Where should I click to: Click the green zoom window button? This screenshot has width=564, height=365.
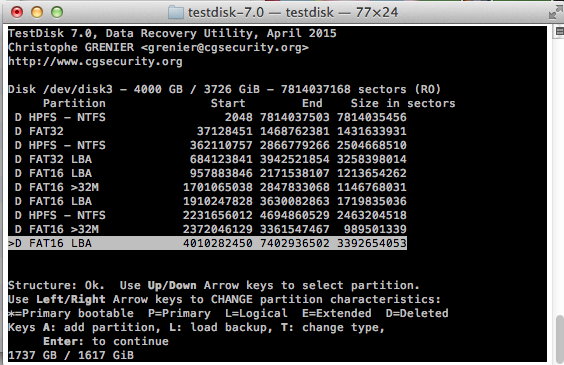click(57, 12)
